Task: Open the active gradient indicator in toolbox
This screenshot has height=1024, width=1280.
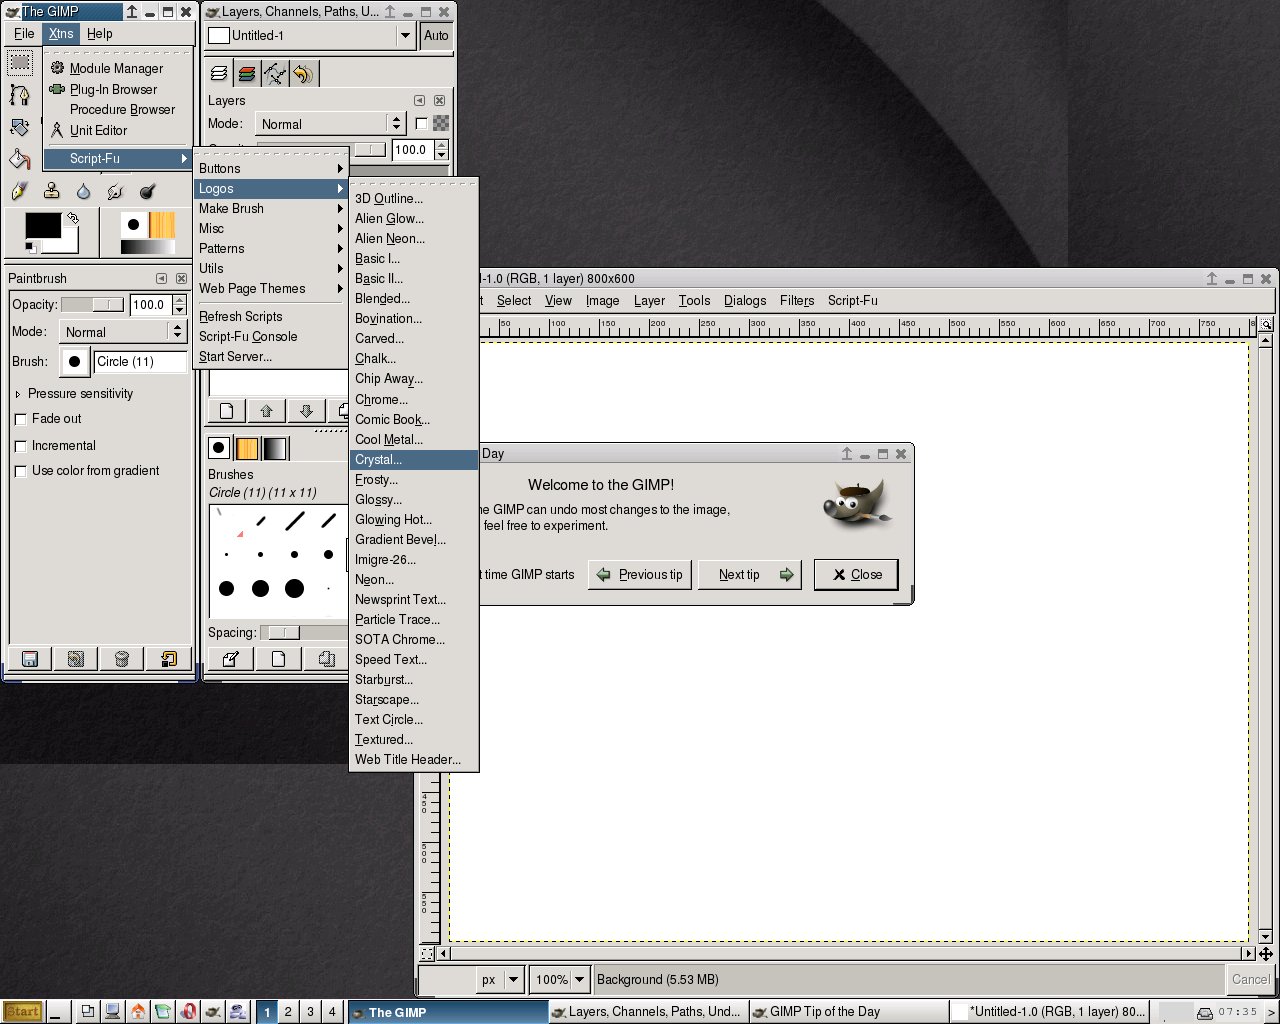Action: click(x=148, y=247)
